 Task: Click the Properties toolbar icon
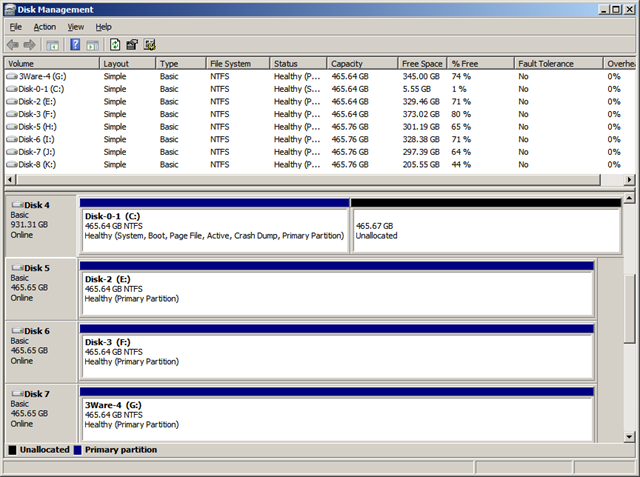132,45
